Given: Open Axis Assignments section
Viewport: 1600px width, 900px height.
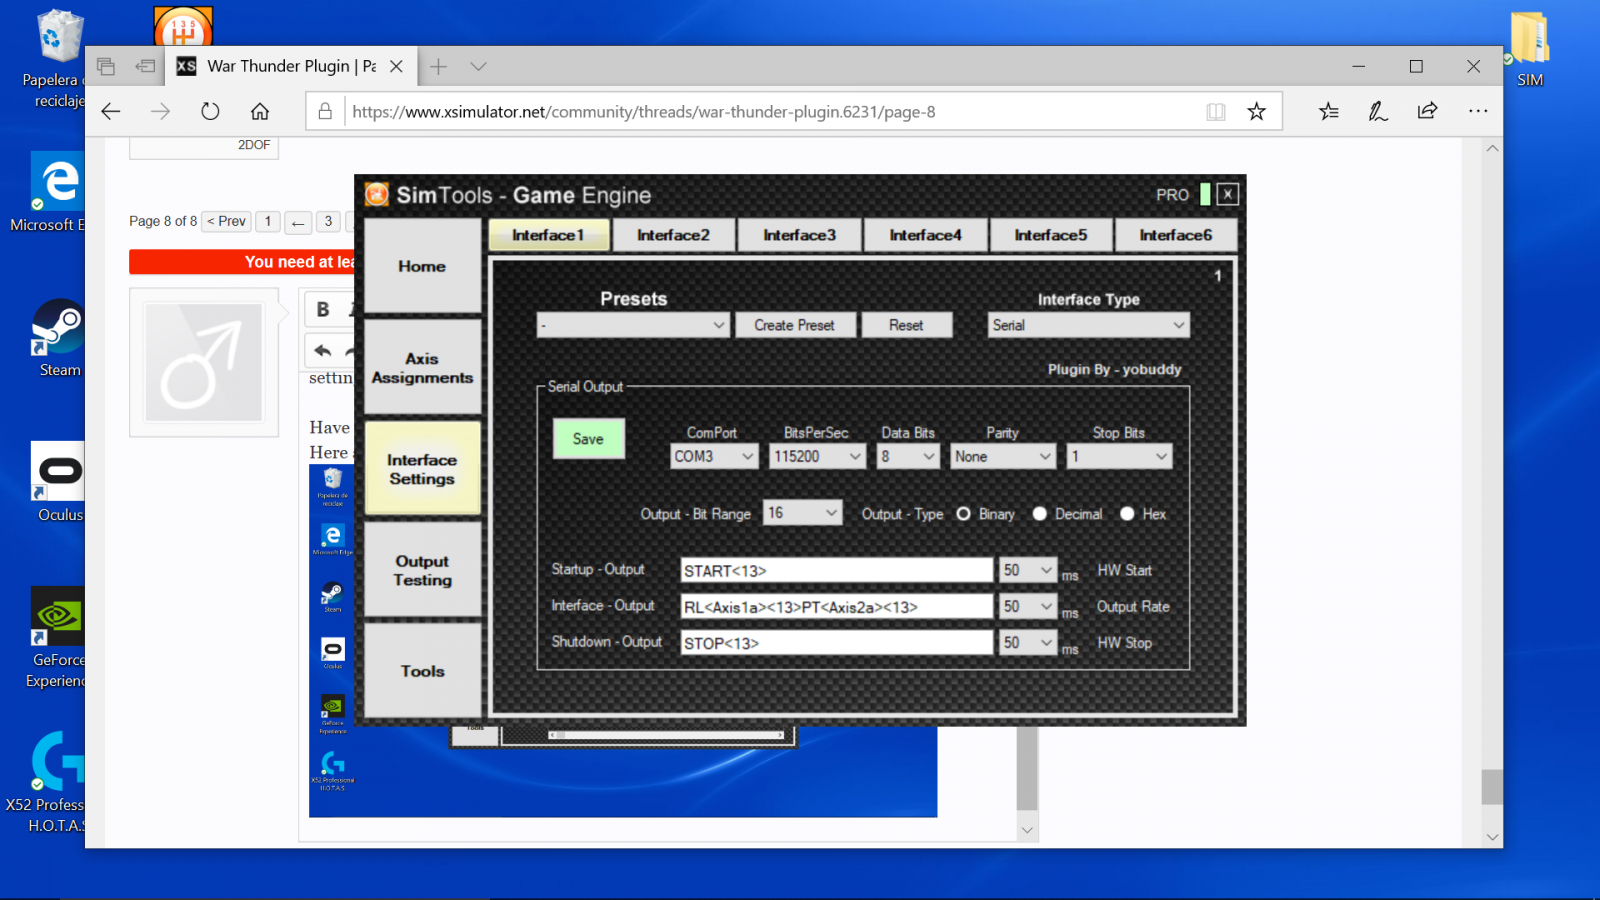Looking at the screenshot, I should [422, 368].
